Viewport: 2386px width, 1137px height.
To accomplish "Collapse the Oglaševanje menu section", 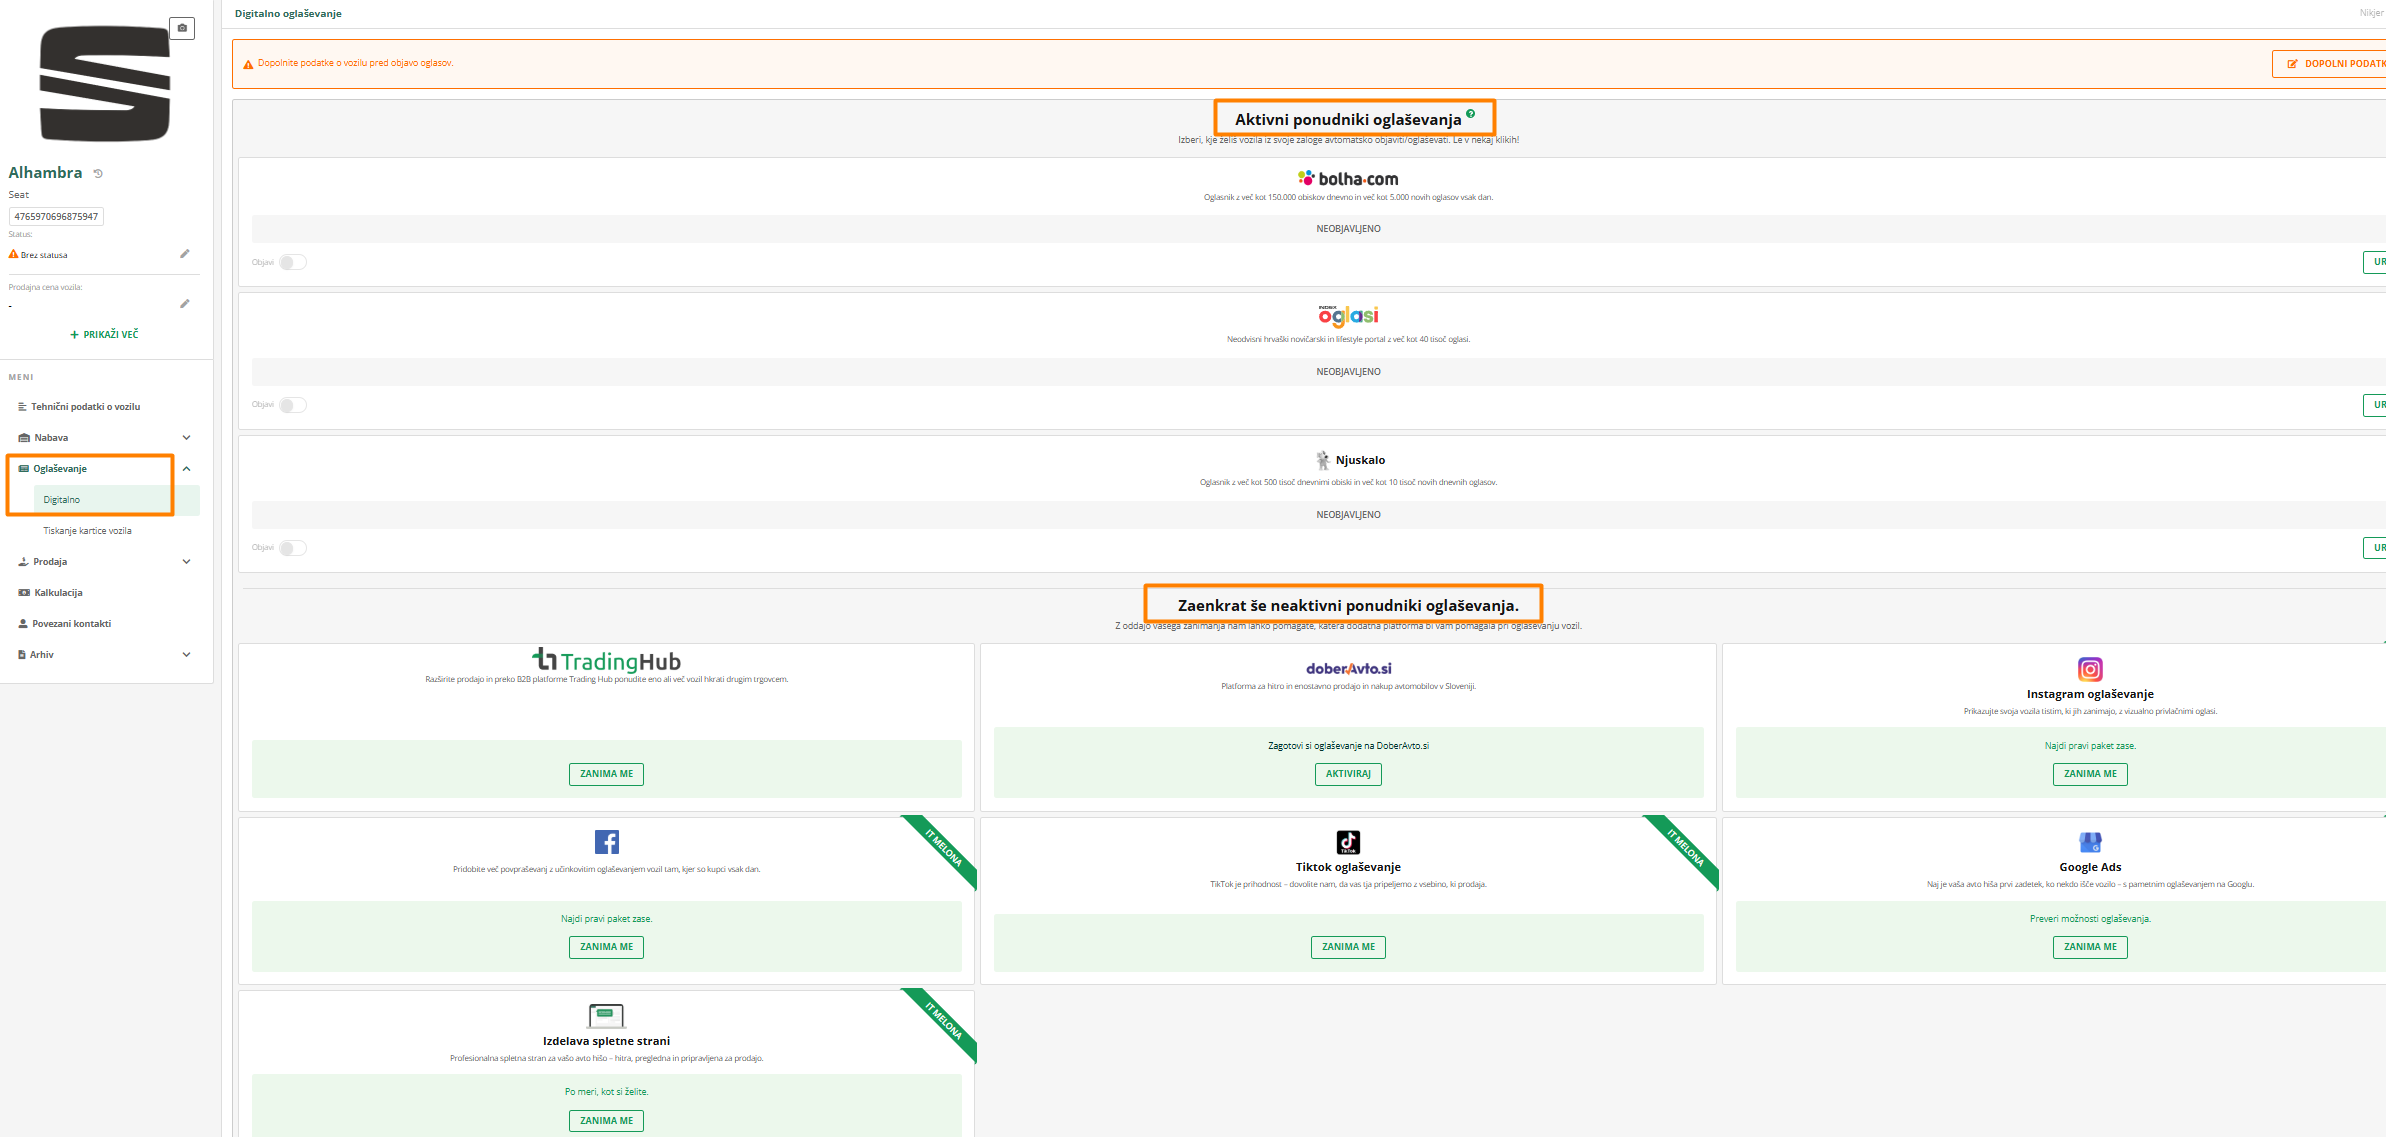I will pyautogui.click(x=186, y=469).
